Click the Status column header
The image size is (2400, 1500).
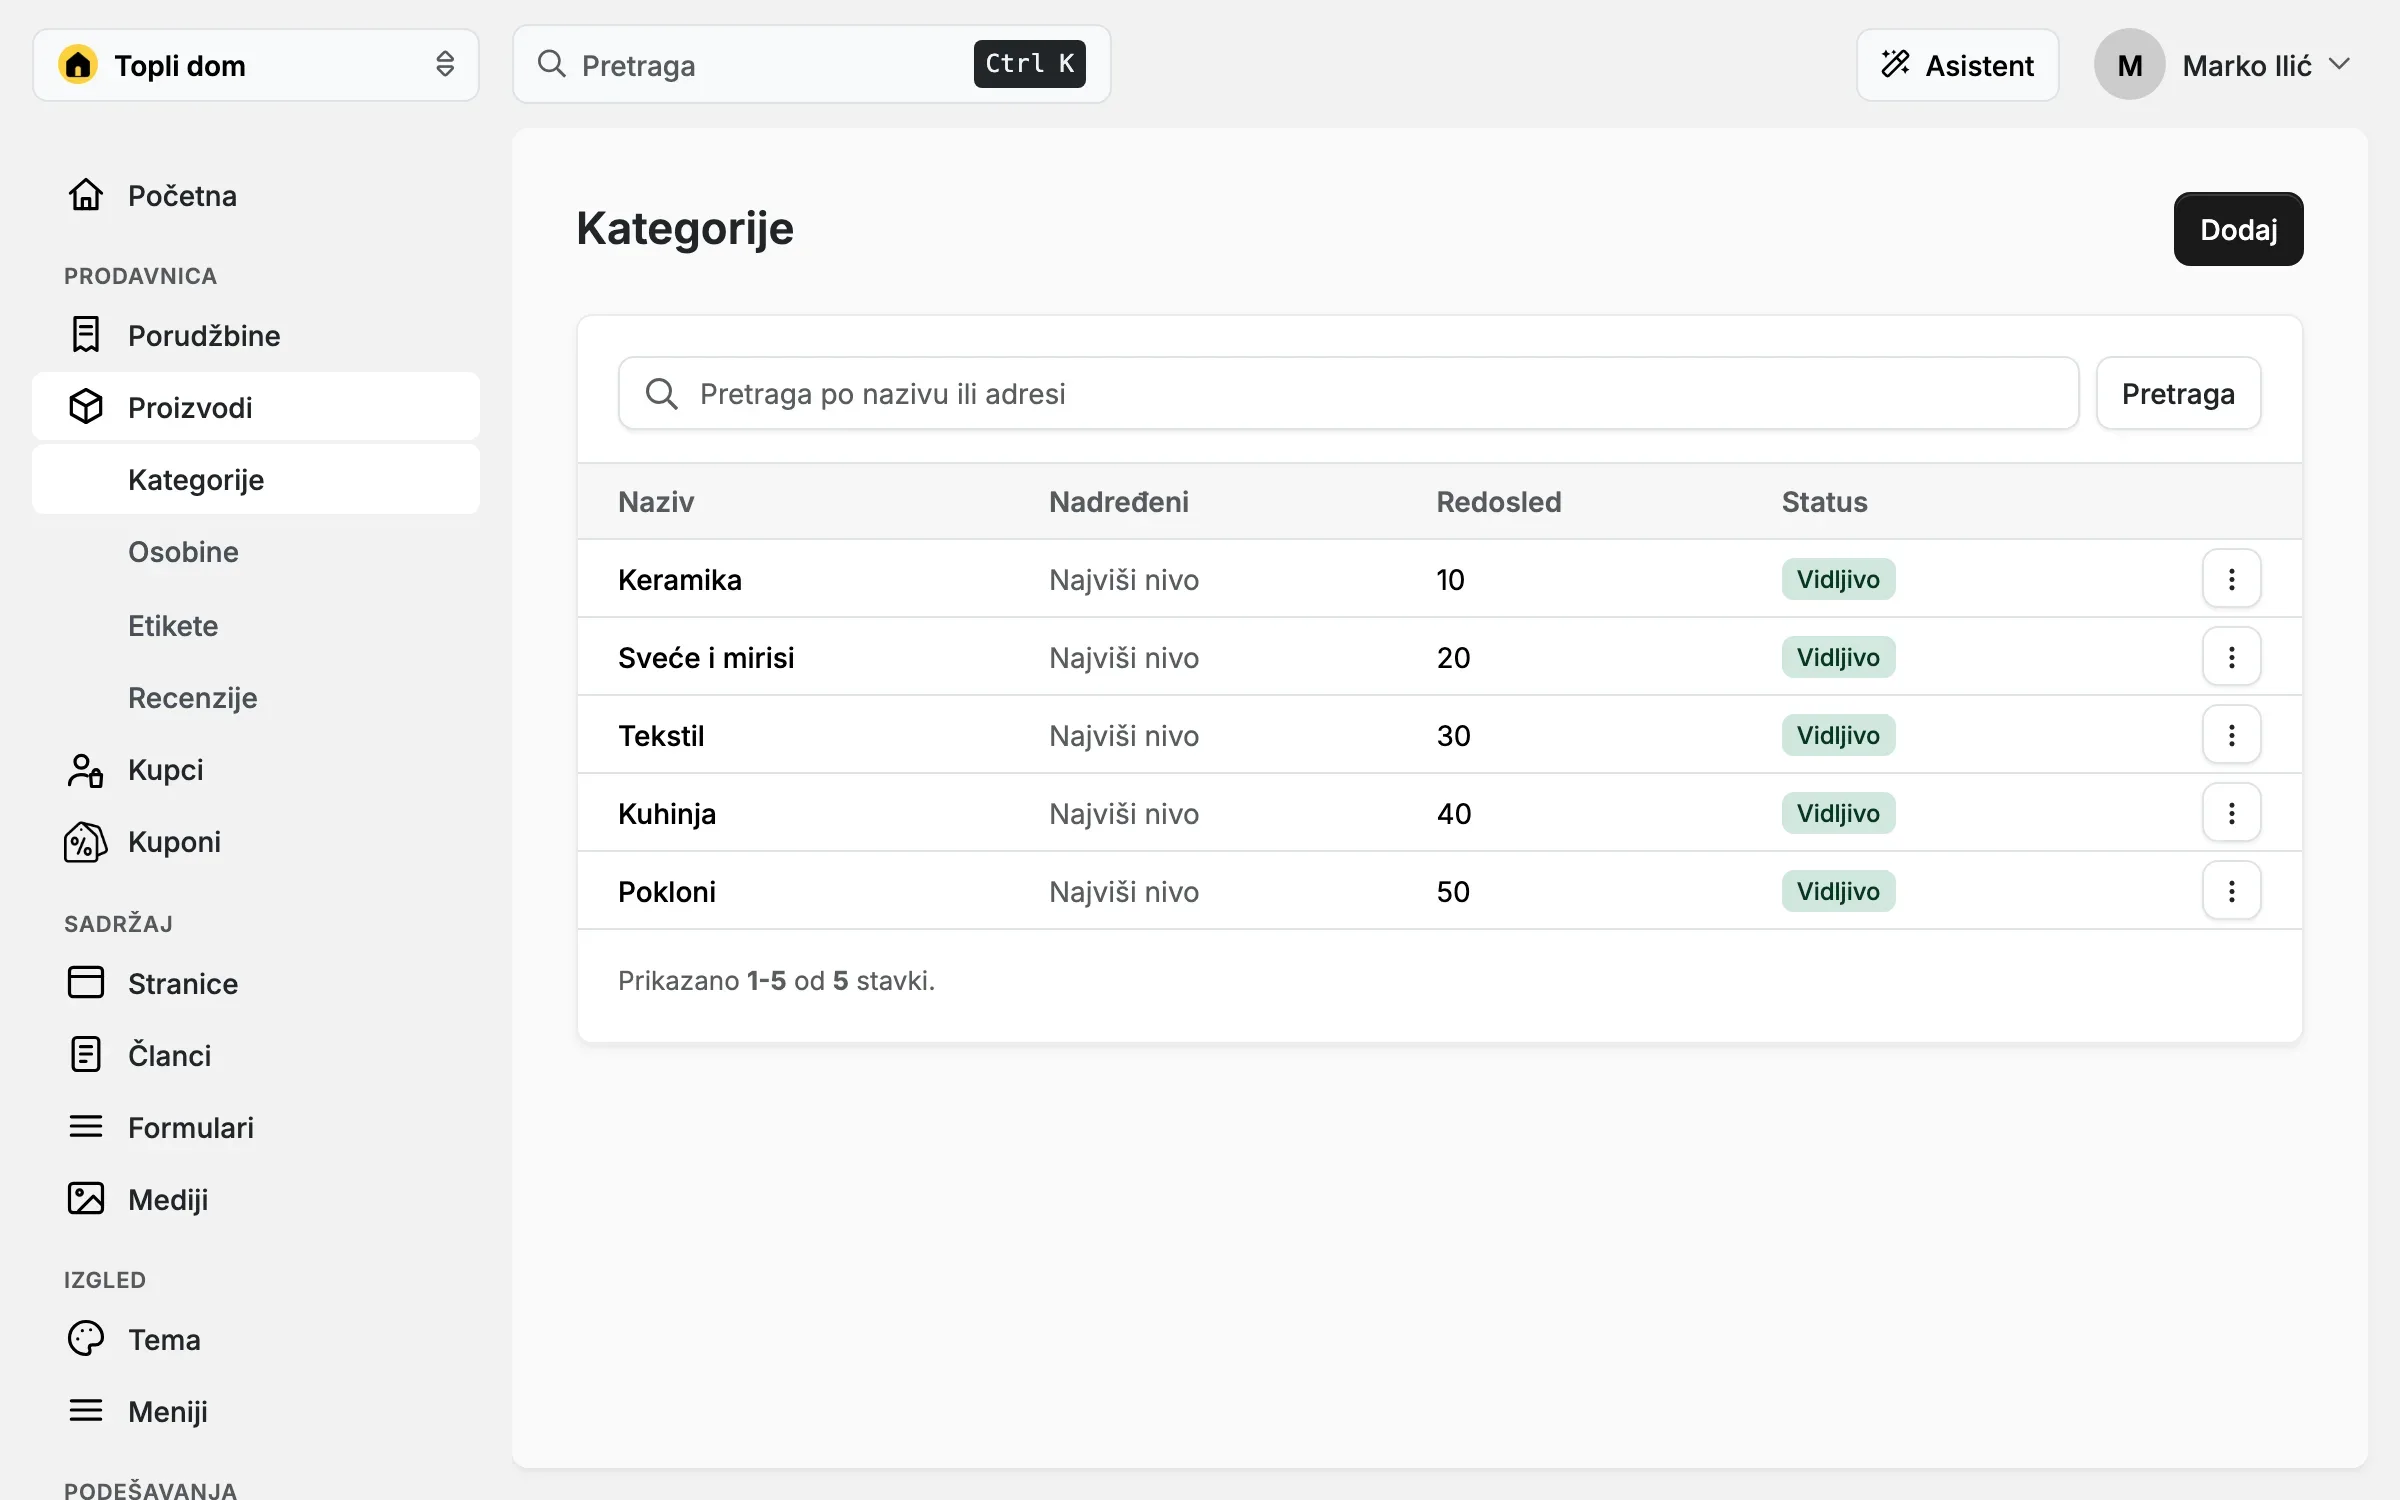pyautogui.click(x=1824, y=502)
